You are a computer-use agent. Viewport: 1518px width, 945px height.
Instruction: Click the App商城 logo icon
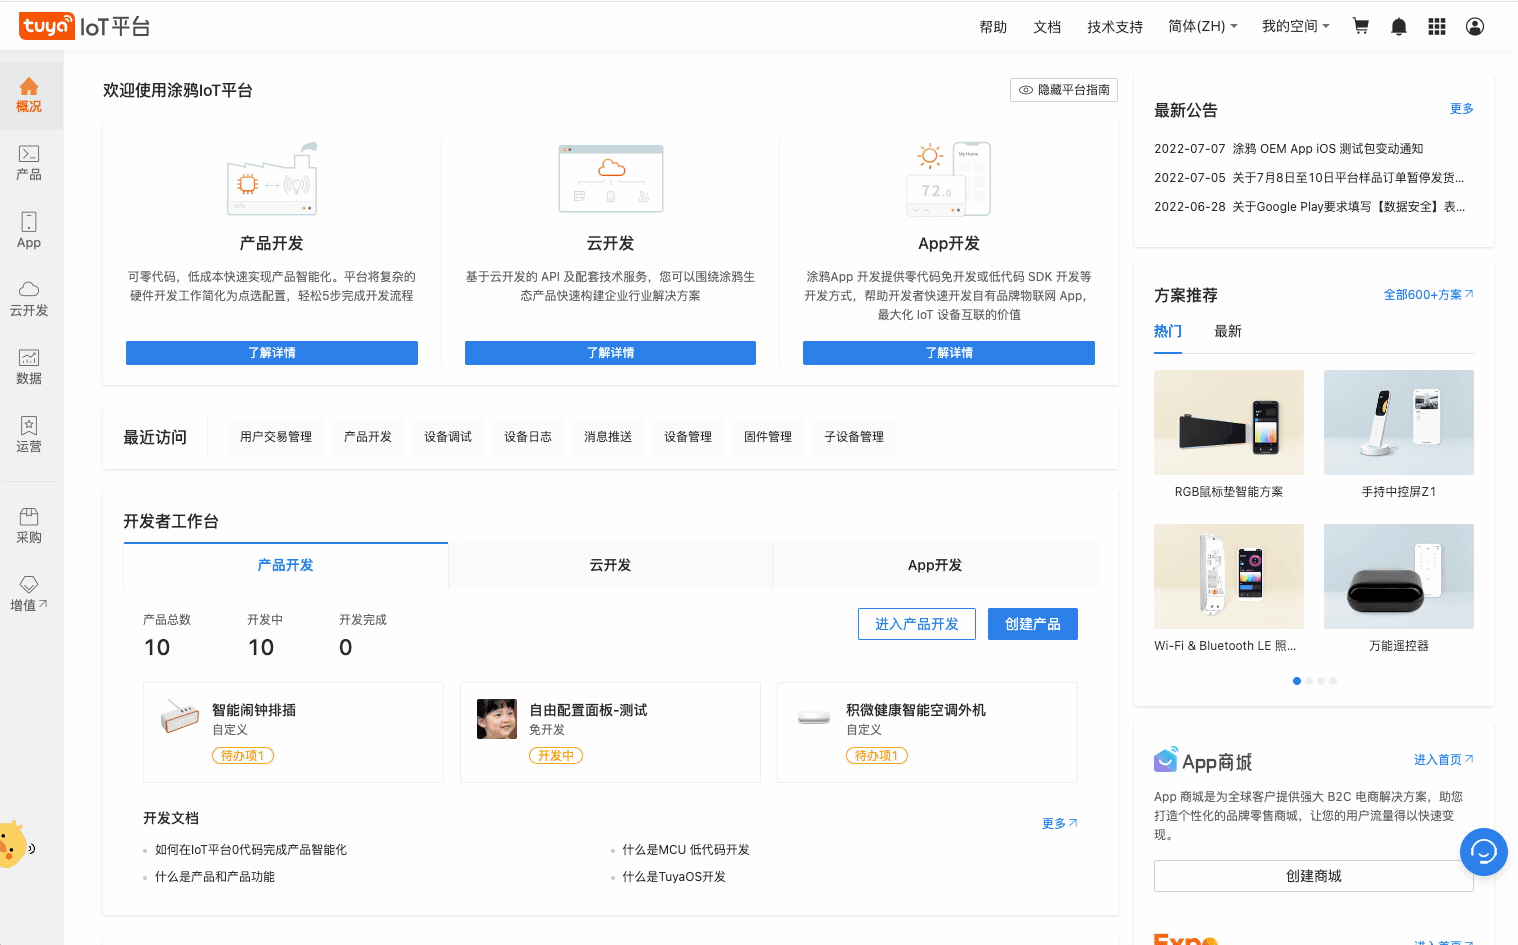point(1165,761)
